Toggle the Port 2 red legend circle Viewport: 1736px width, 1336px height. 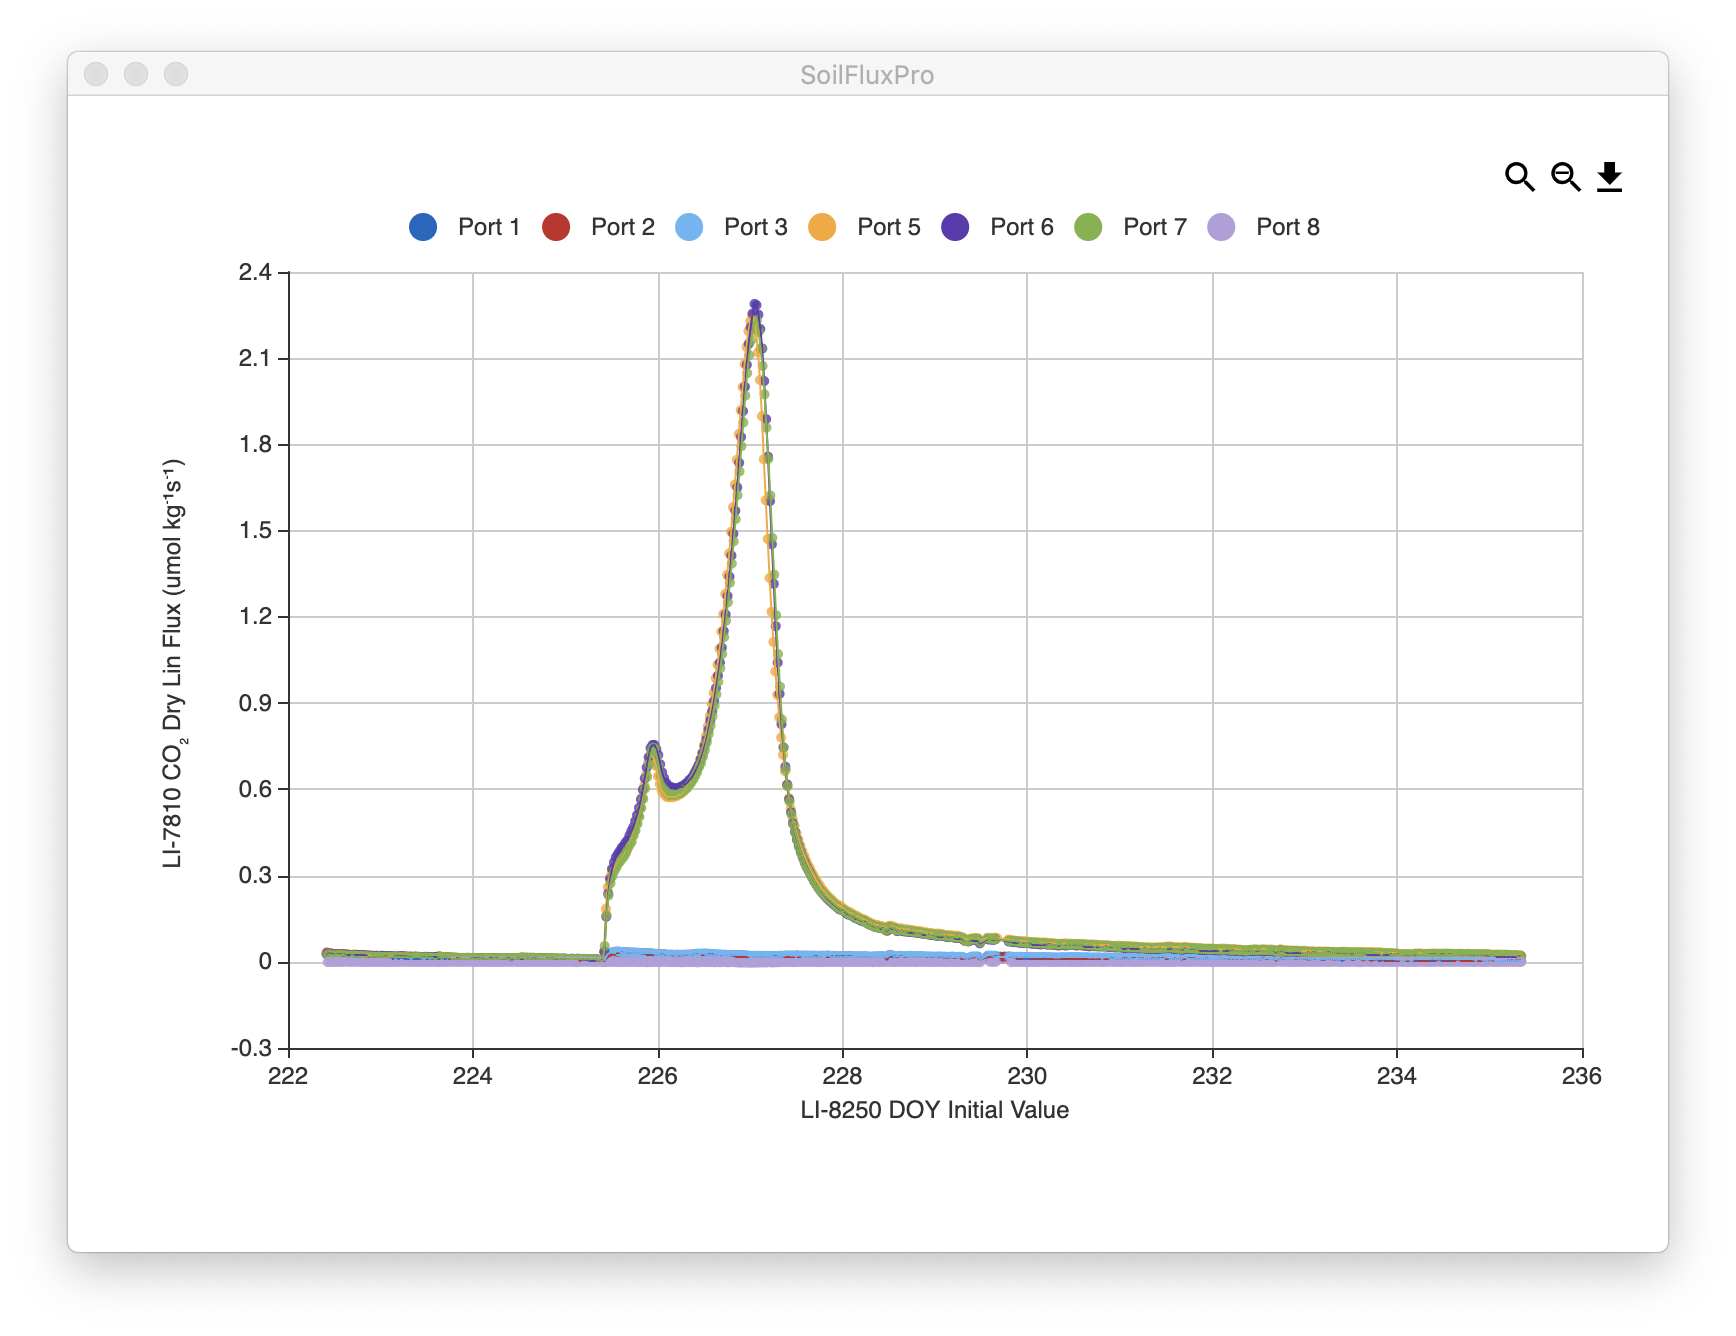point(556,227)
